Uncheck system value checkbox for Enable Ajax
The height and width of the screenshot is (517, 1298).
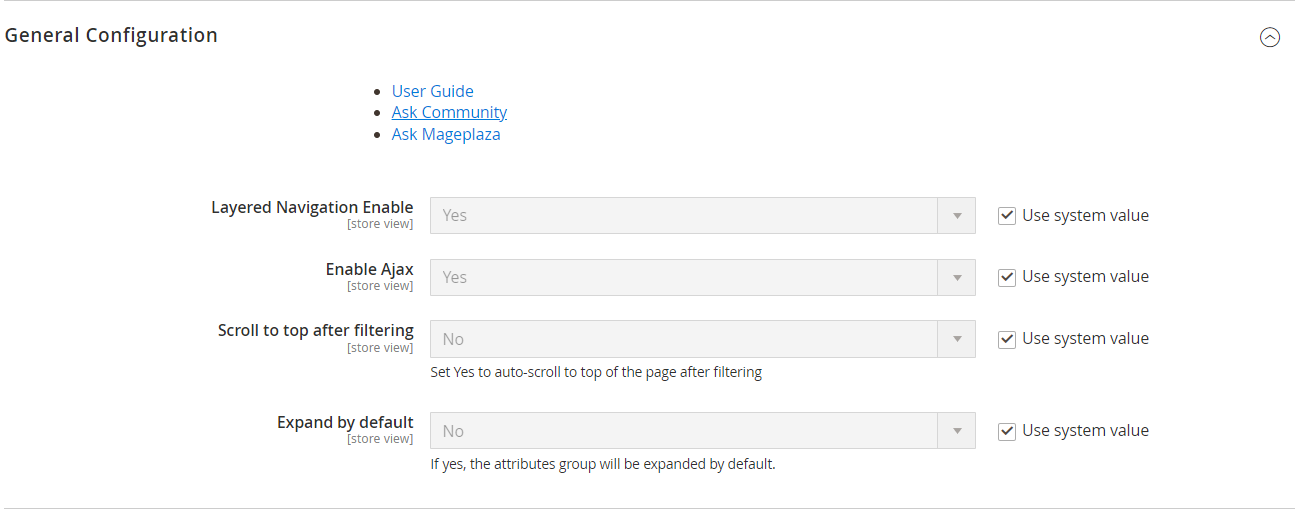click(x=1007, y=277)
